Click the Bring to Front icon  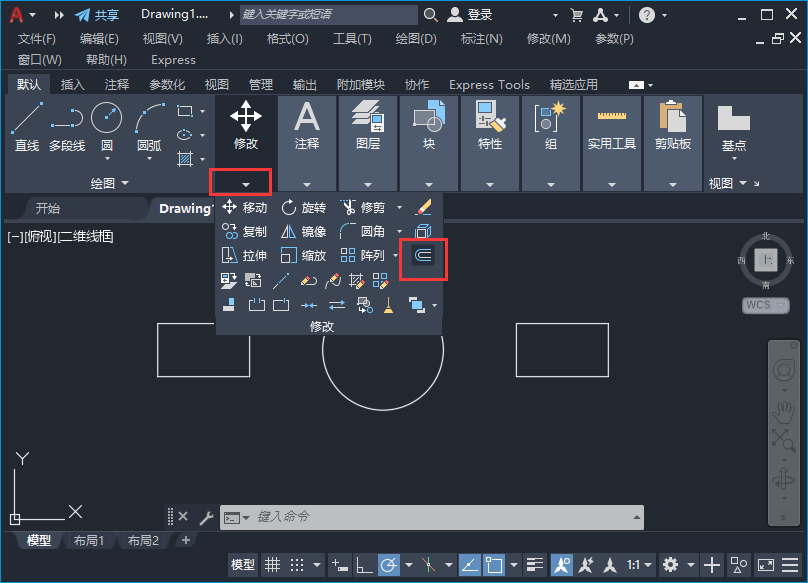[x=416, y=305]
